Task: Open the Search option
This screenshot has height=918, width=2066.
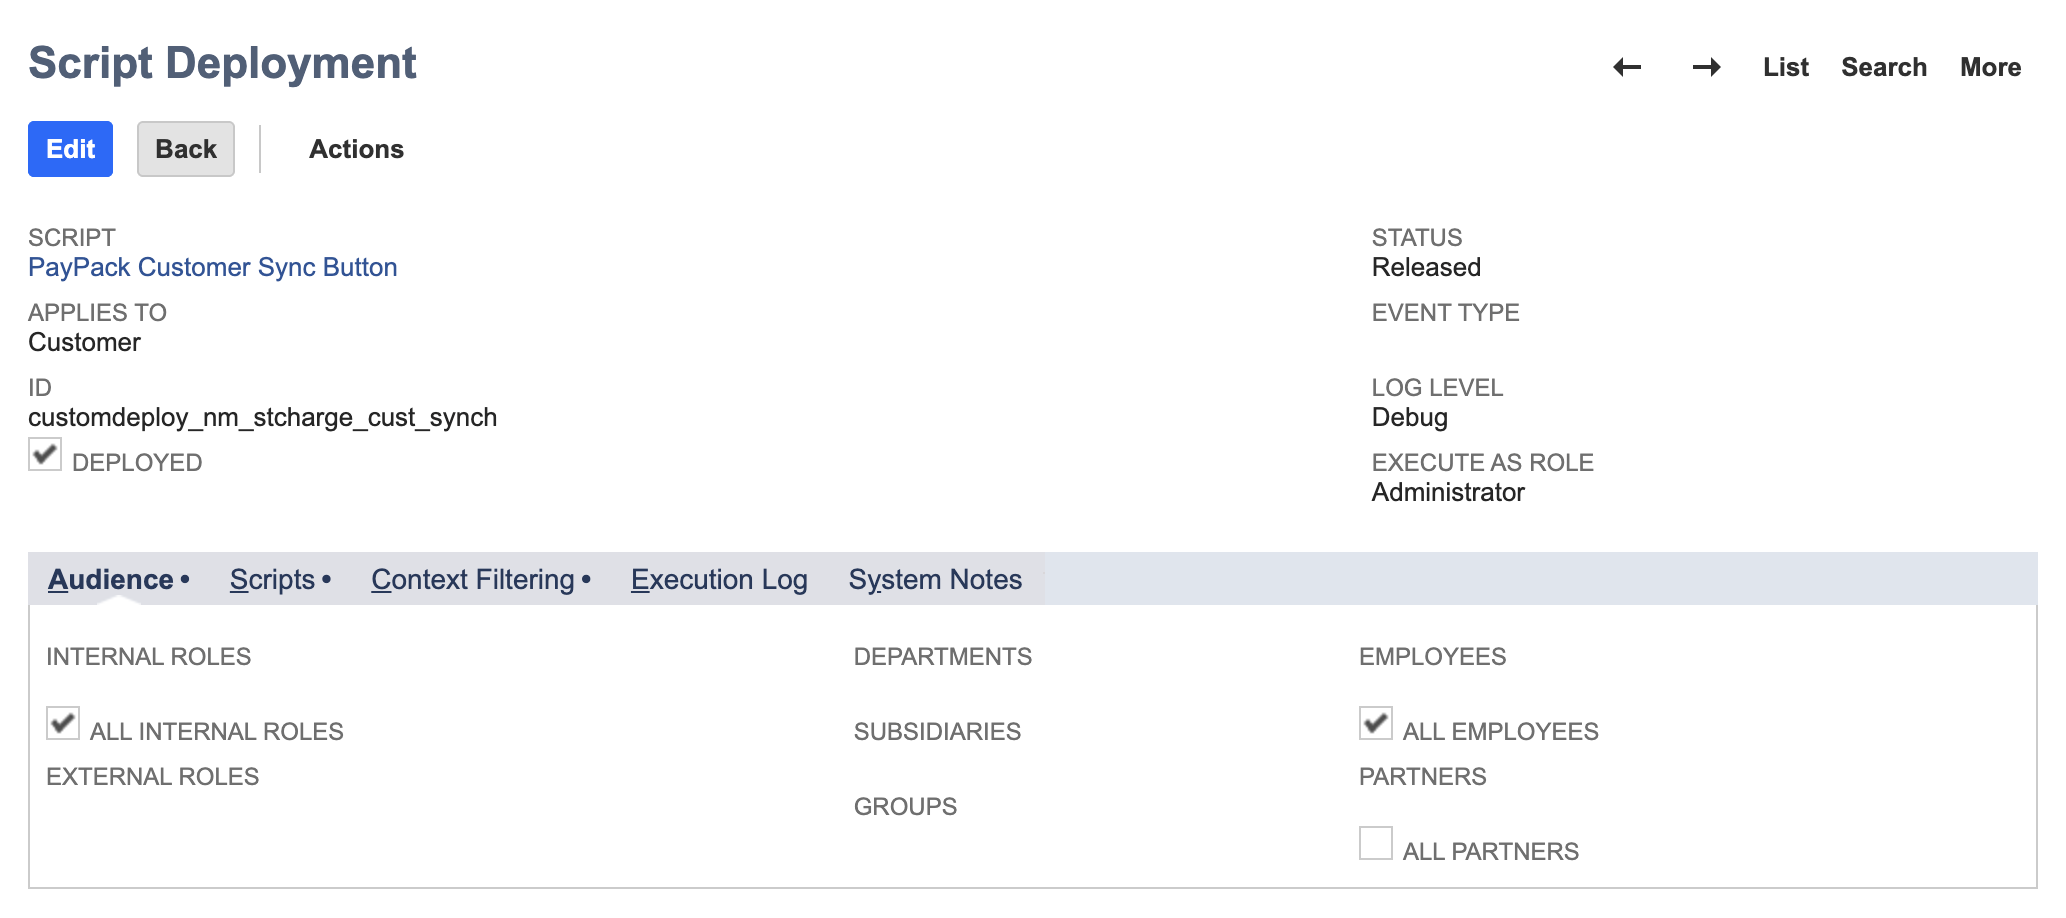Action: pyautogui.click(x=1884, y=67)
